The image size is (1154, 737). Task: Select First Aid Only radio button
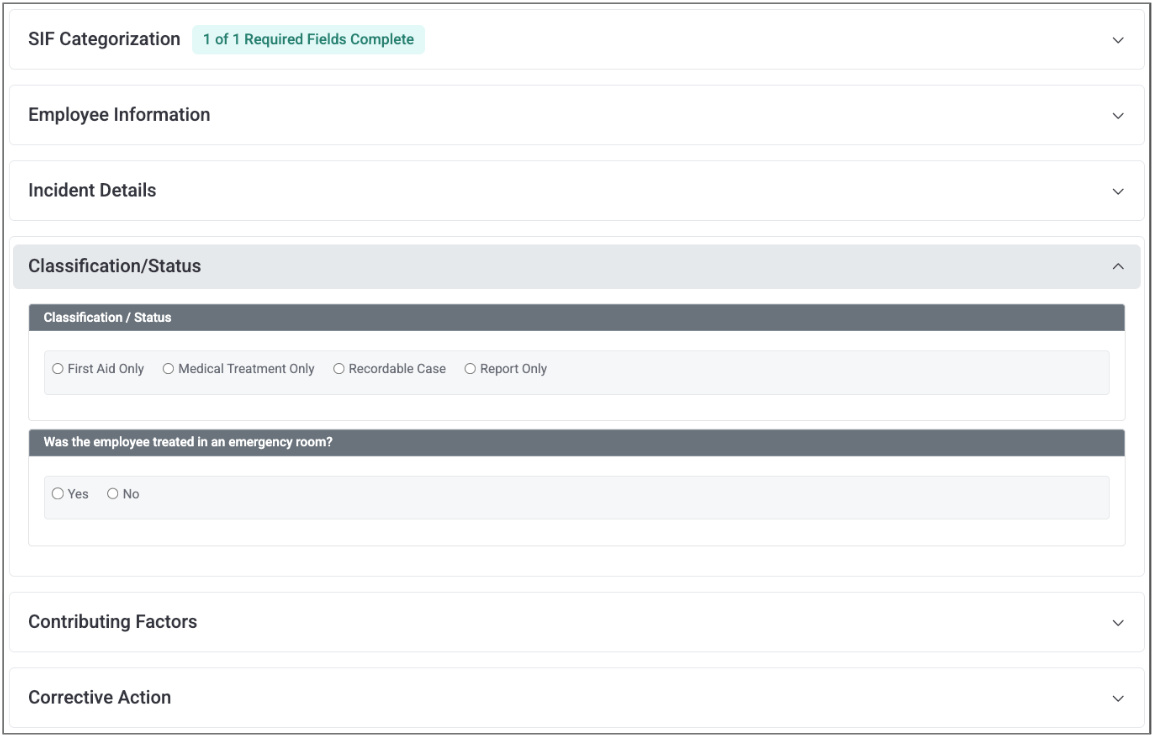click(58, 369)
